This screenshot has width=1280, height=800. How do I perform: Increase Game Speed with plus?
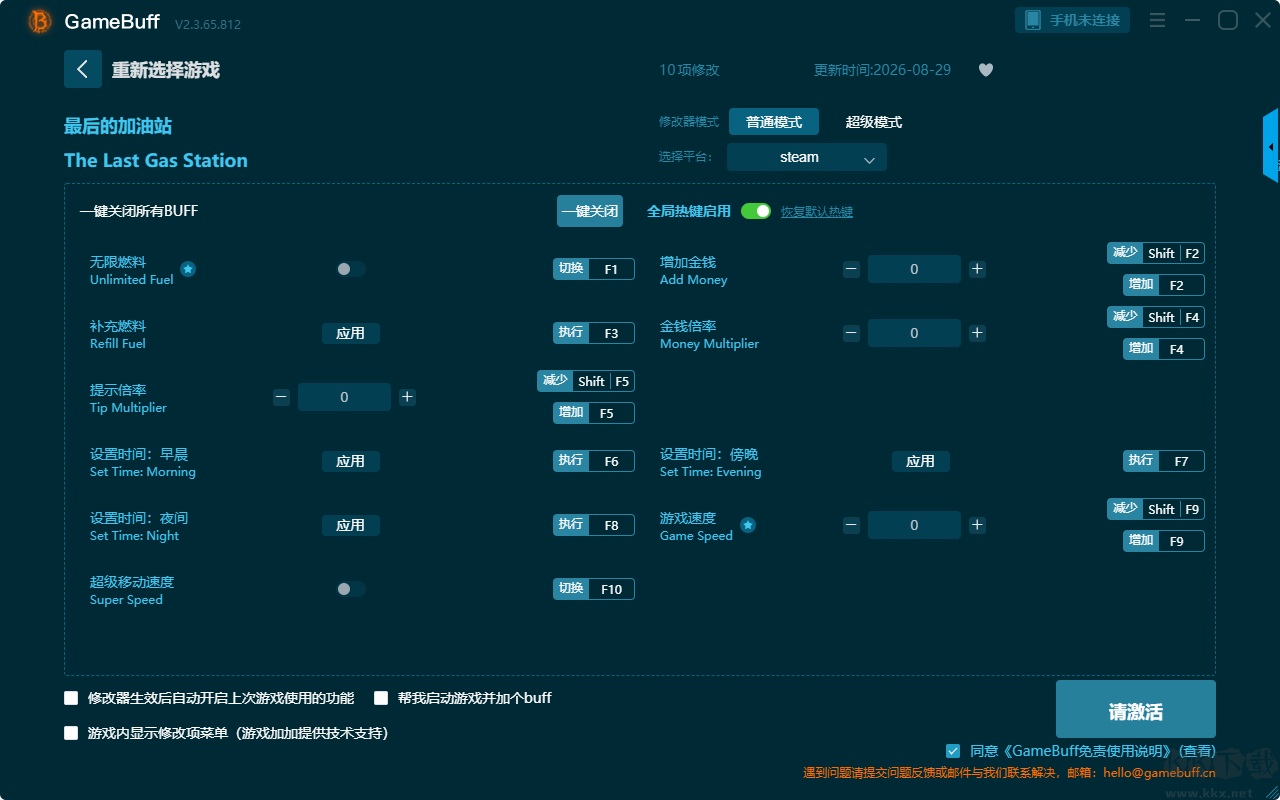[x=977, y=525]
